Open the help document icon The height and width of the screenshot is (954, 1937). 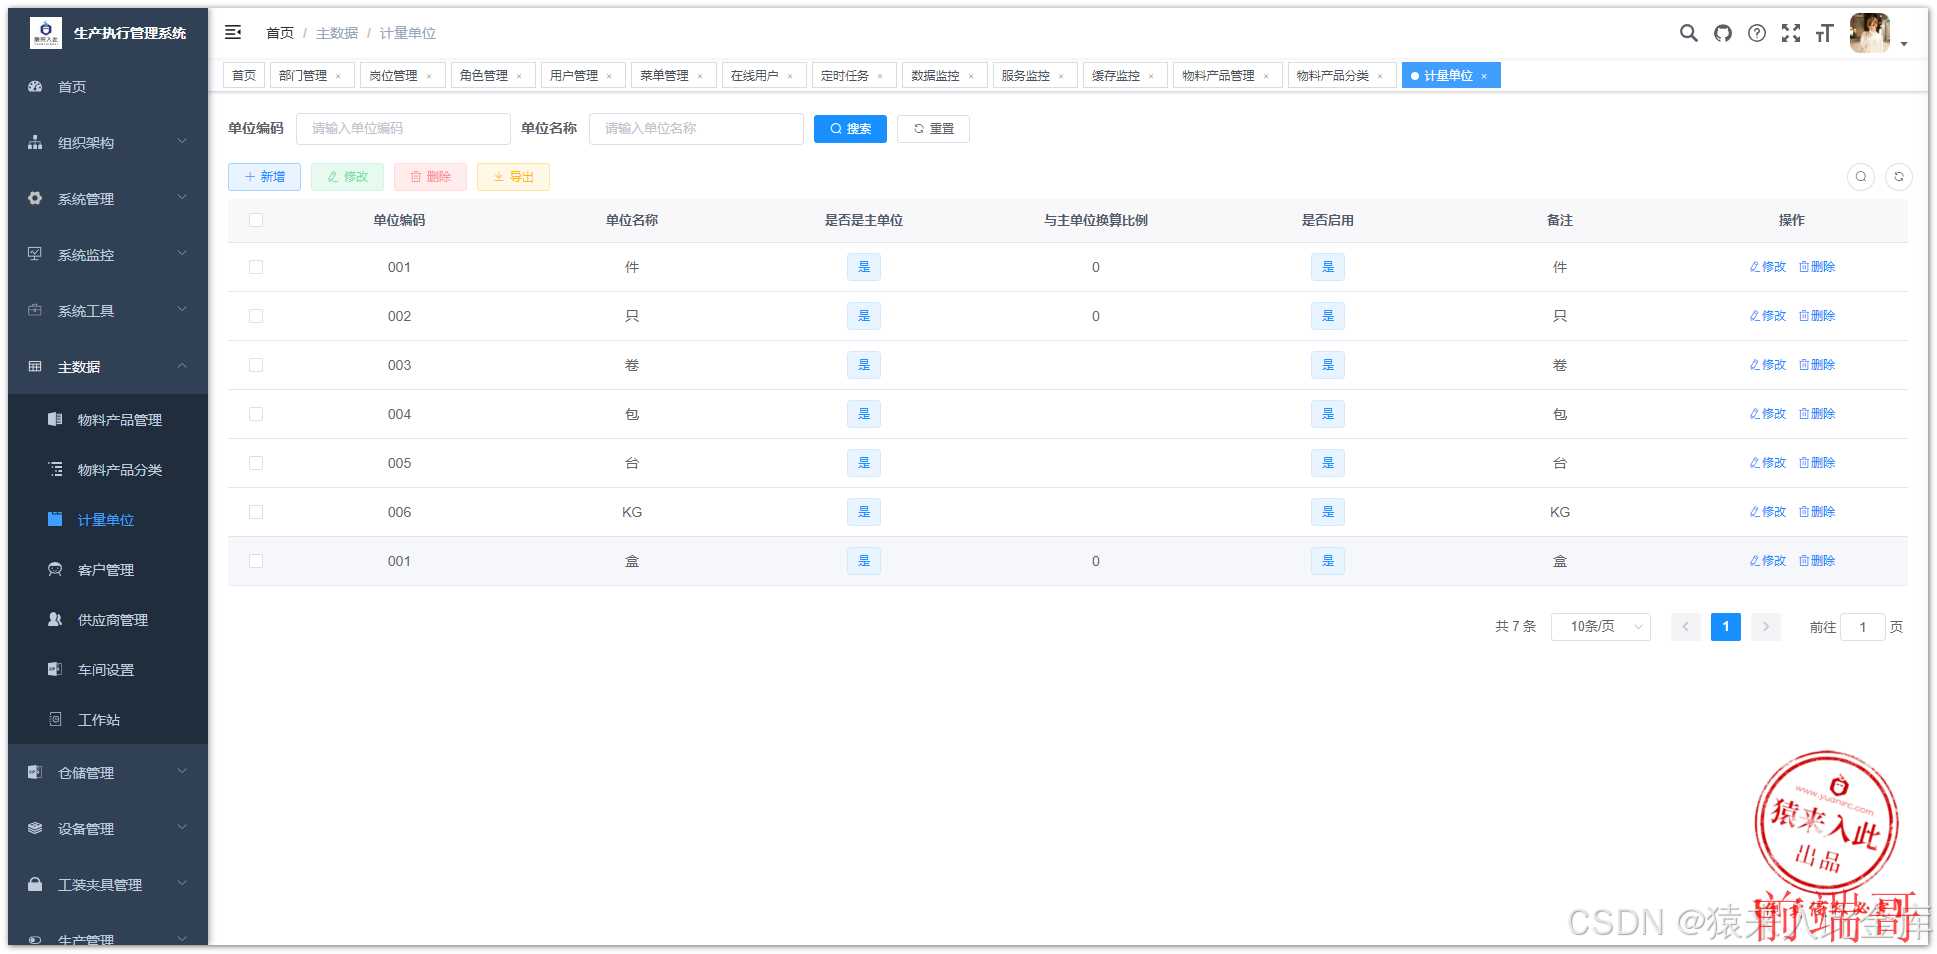[1756, 33]
